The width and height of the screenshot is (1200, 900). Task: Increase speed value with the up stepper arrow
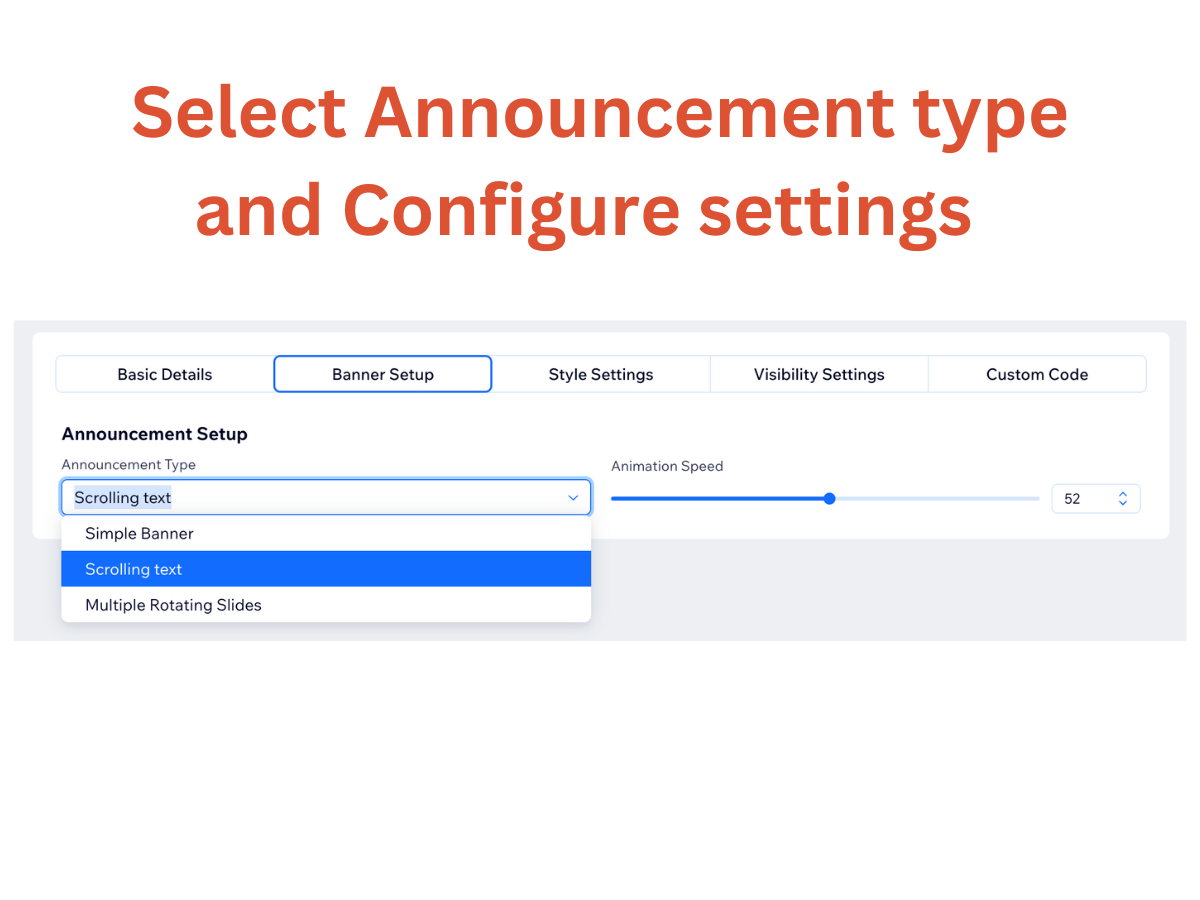click(1123, 493)
